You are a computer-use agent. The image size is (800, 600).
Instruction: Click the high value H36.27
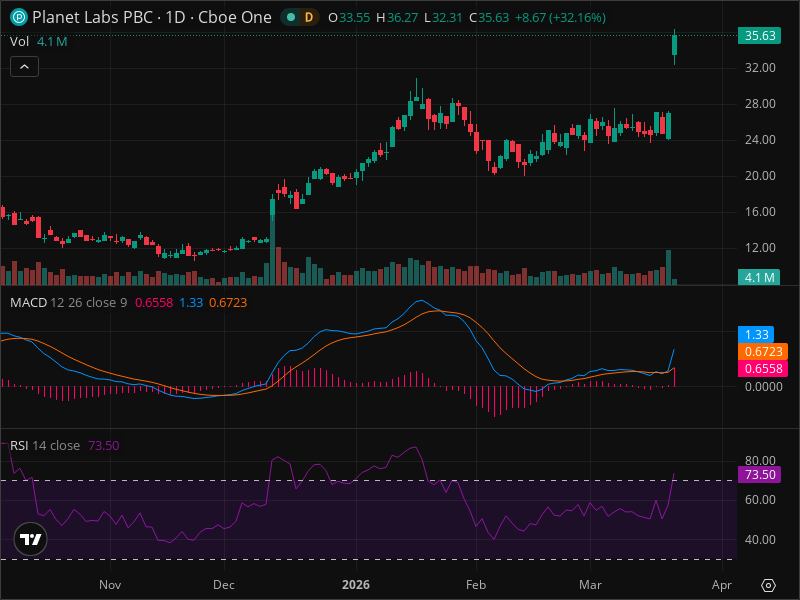tap(397, 18)
